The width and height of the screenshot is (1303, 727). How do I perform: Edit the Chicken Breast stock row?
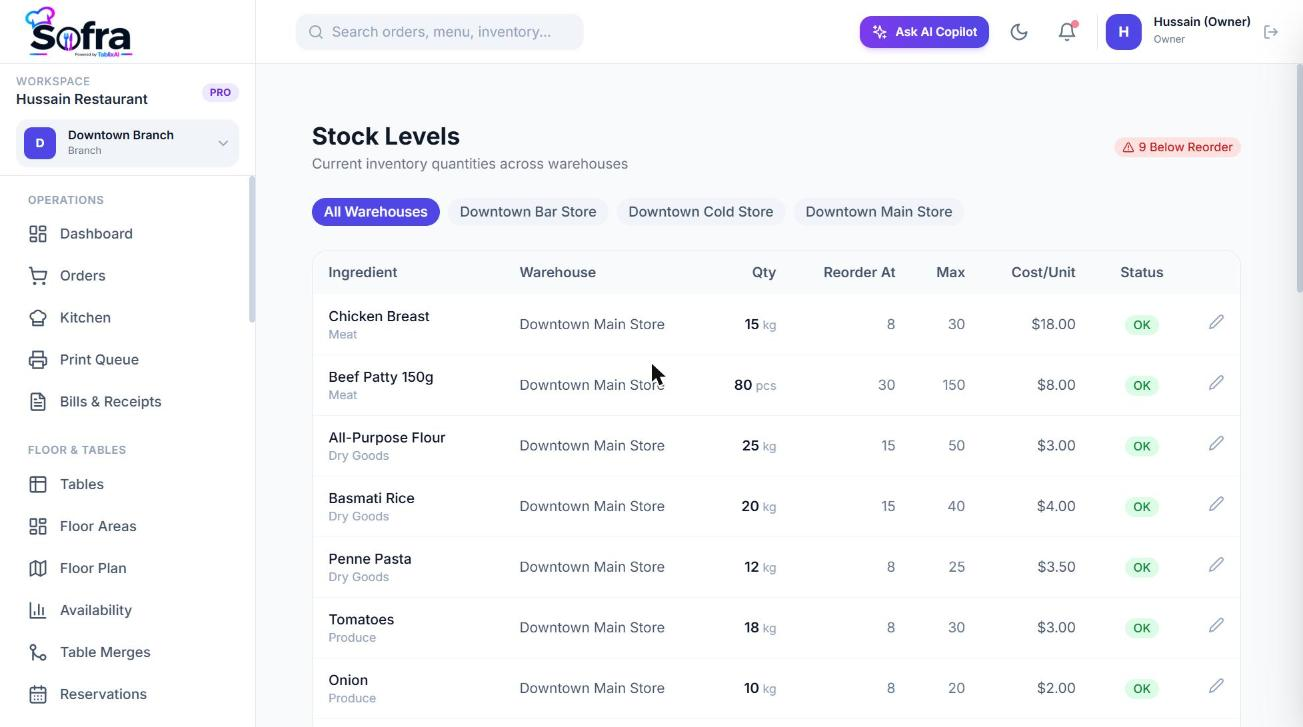(1216, 322)
